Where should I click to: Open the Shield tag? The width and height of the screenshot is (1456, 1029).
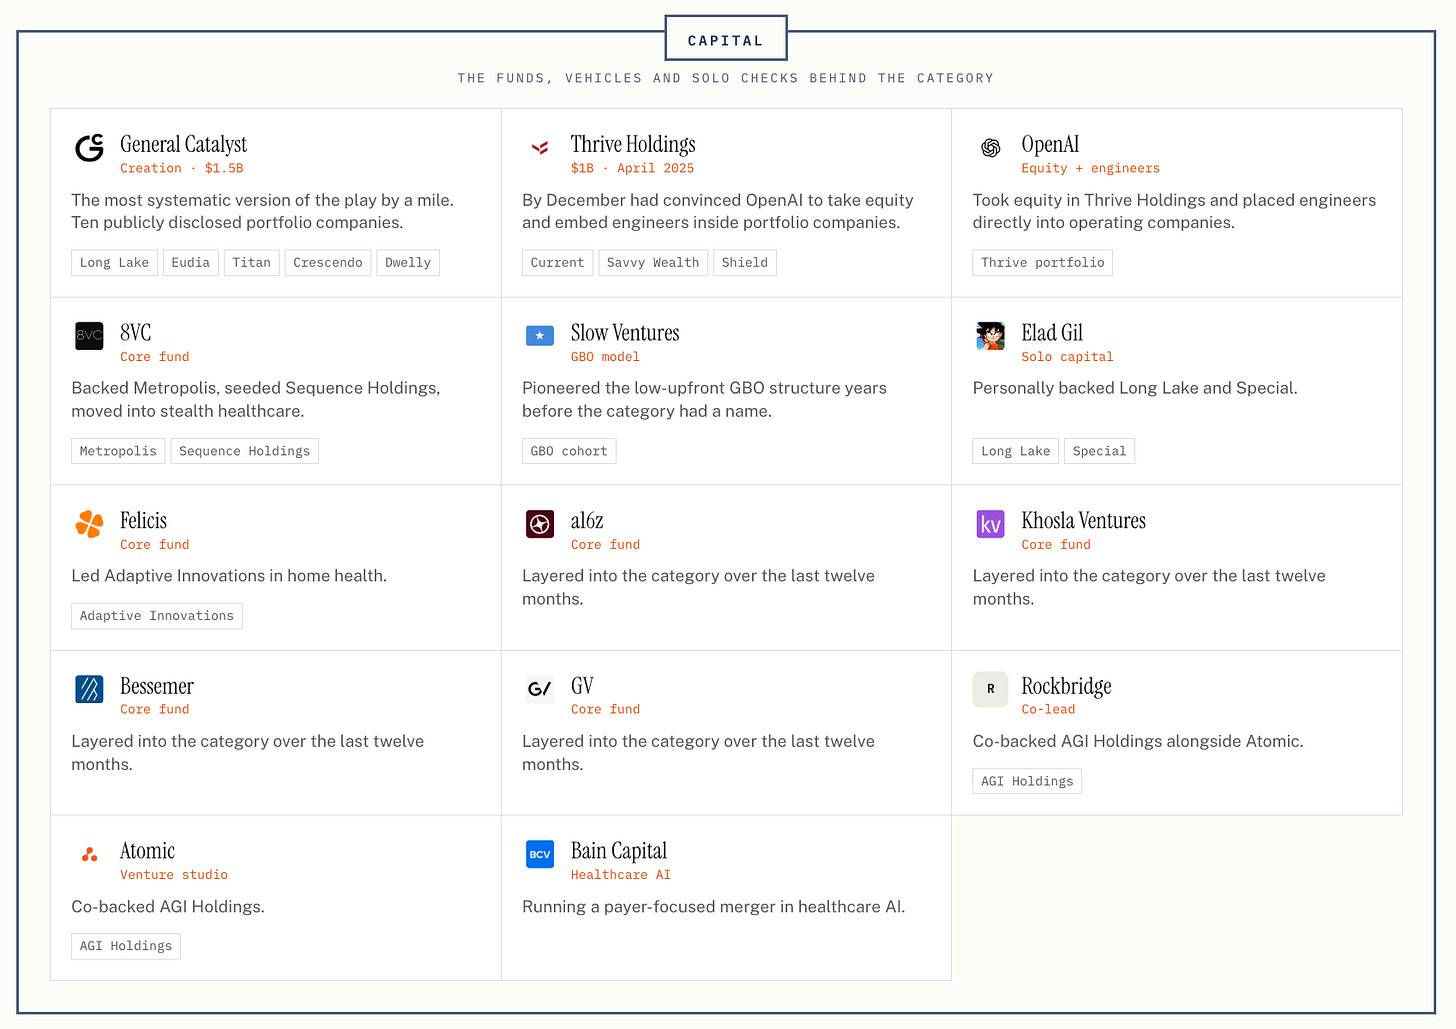coord(745,262)
